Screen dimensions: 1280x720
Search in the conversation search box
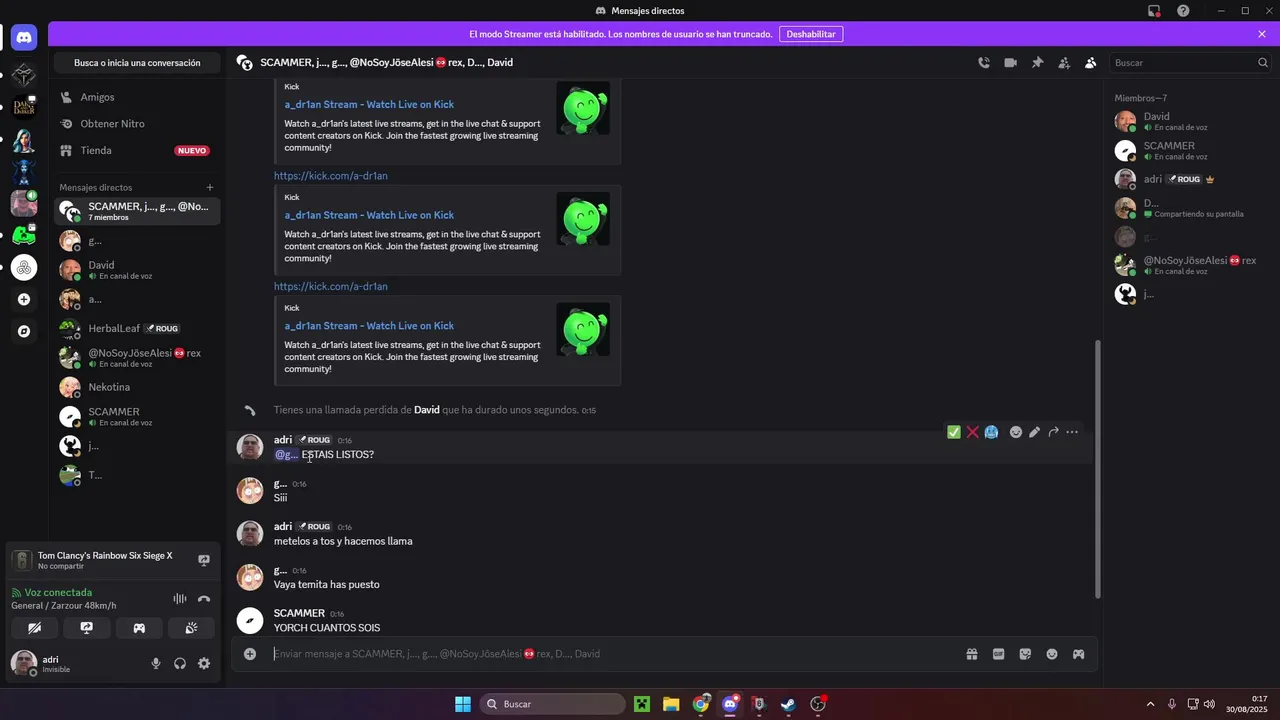(x=1190, y=62)
